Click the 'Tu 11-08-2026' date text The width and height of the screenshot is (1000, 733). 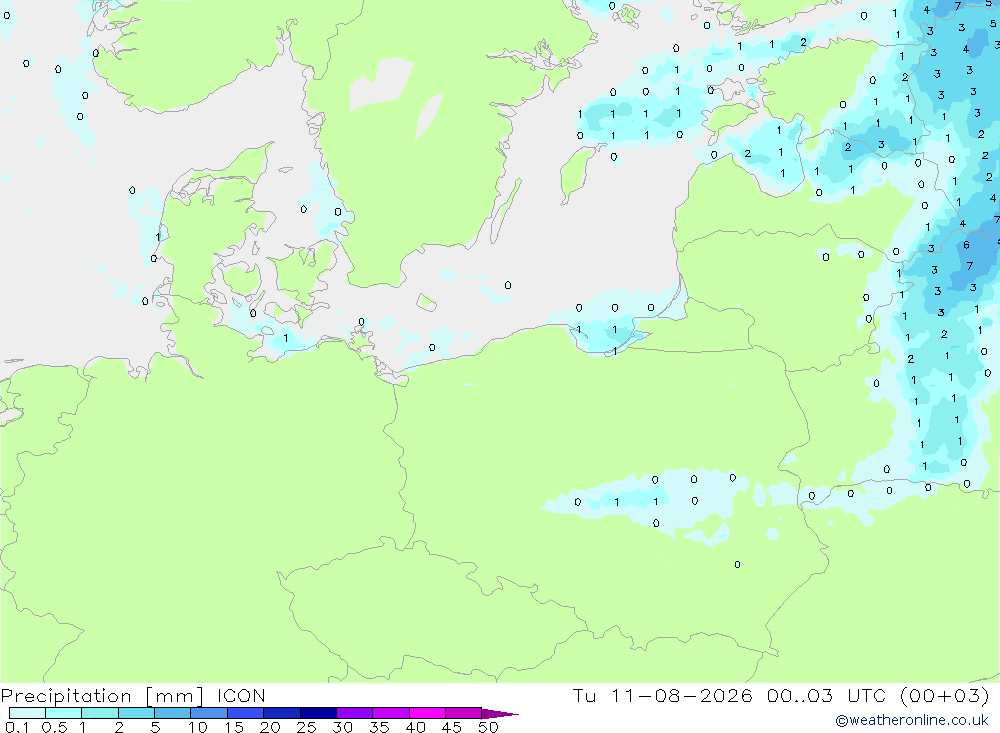point(663,696)
